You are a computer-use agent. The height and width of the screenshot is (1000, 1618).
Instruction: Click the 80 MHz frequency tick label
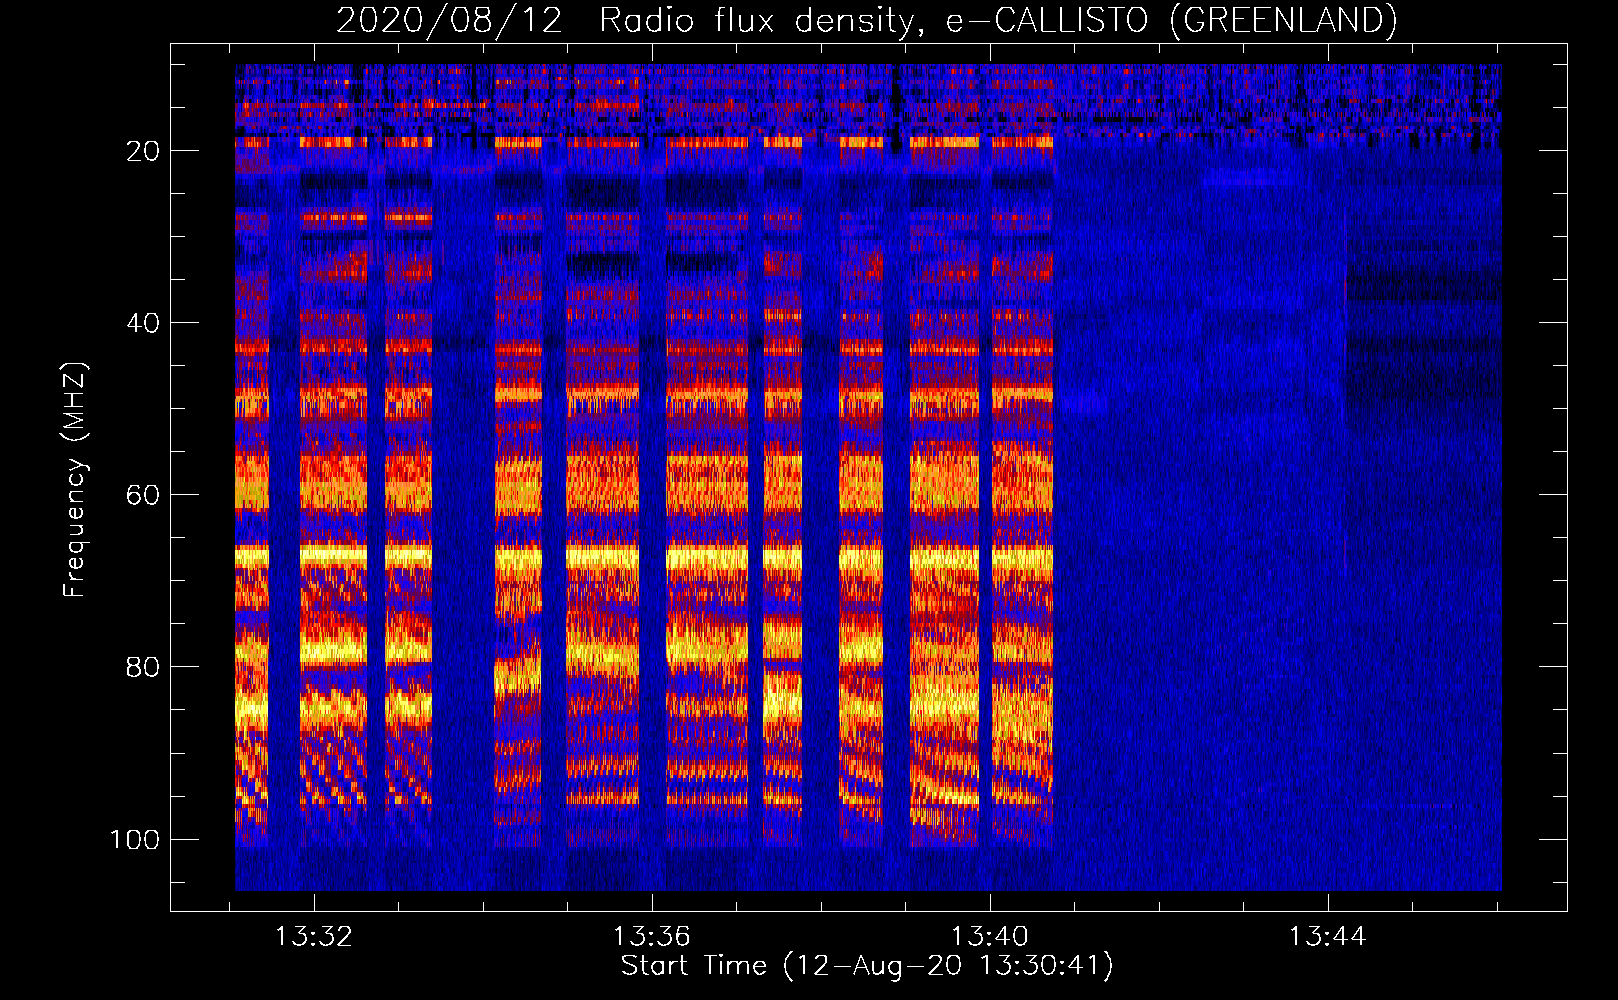[x=143, y=667]
